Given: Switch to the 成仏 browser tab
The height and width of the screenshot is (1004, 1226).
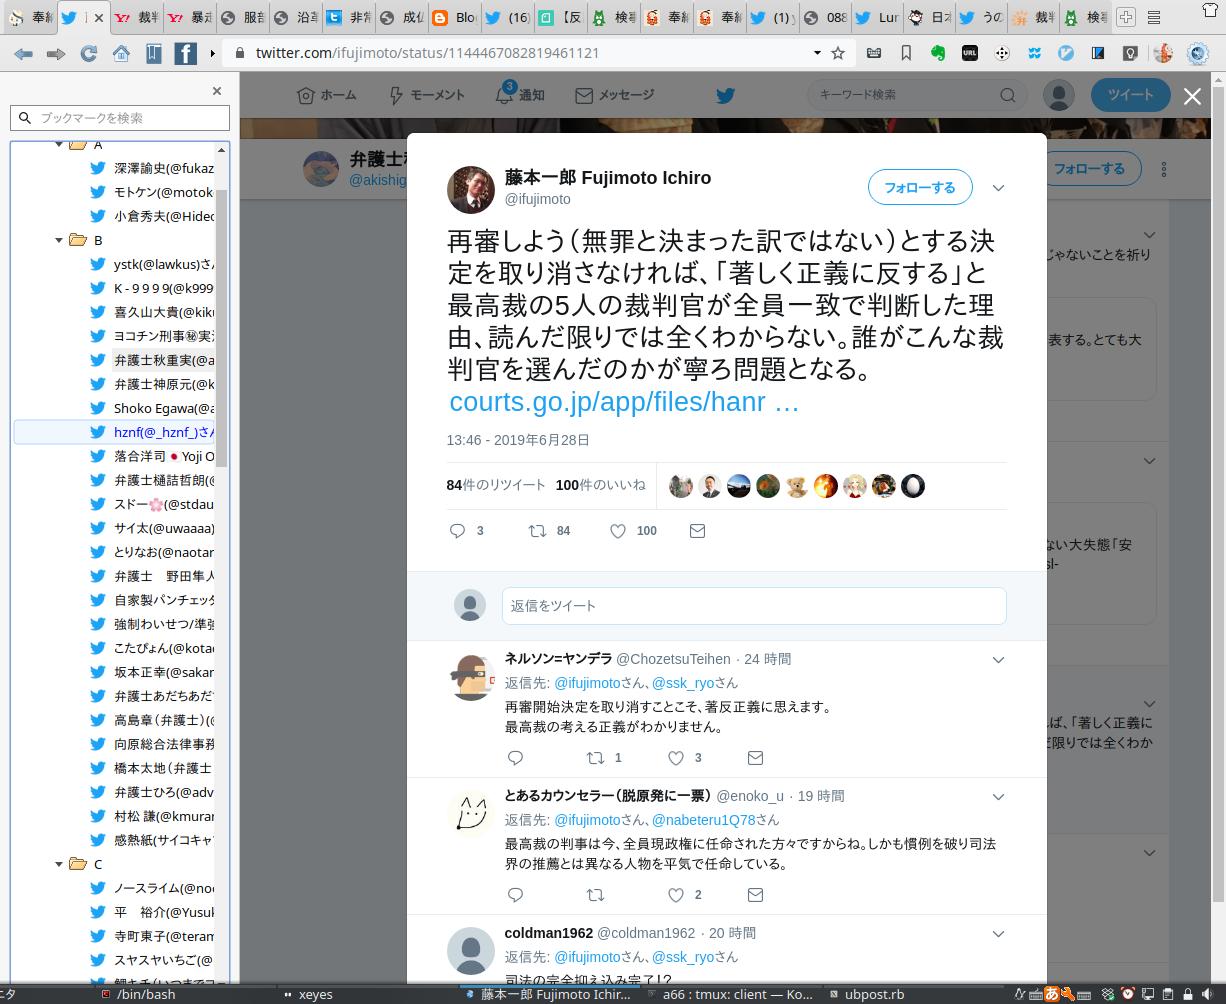Looking at the screenshot, I should click(x=401, y=17).
